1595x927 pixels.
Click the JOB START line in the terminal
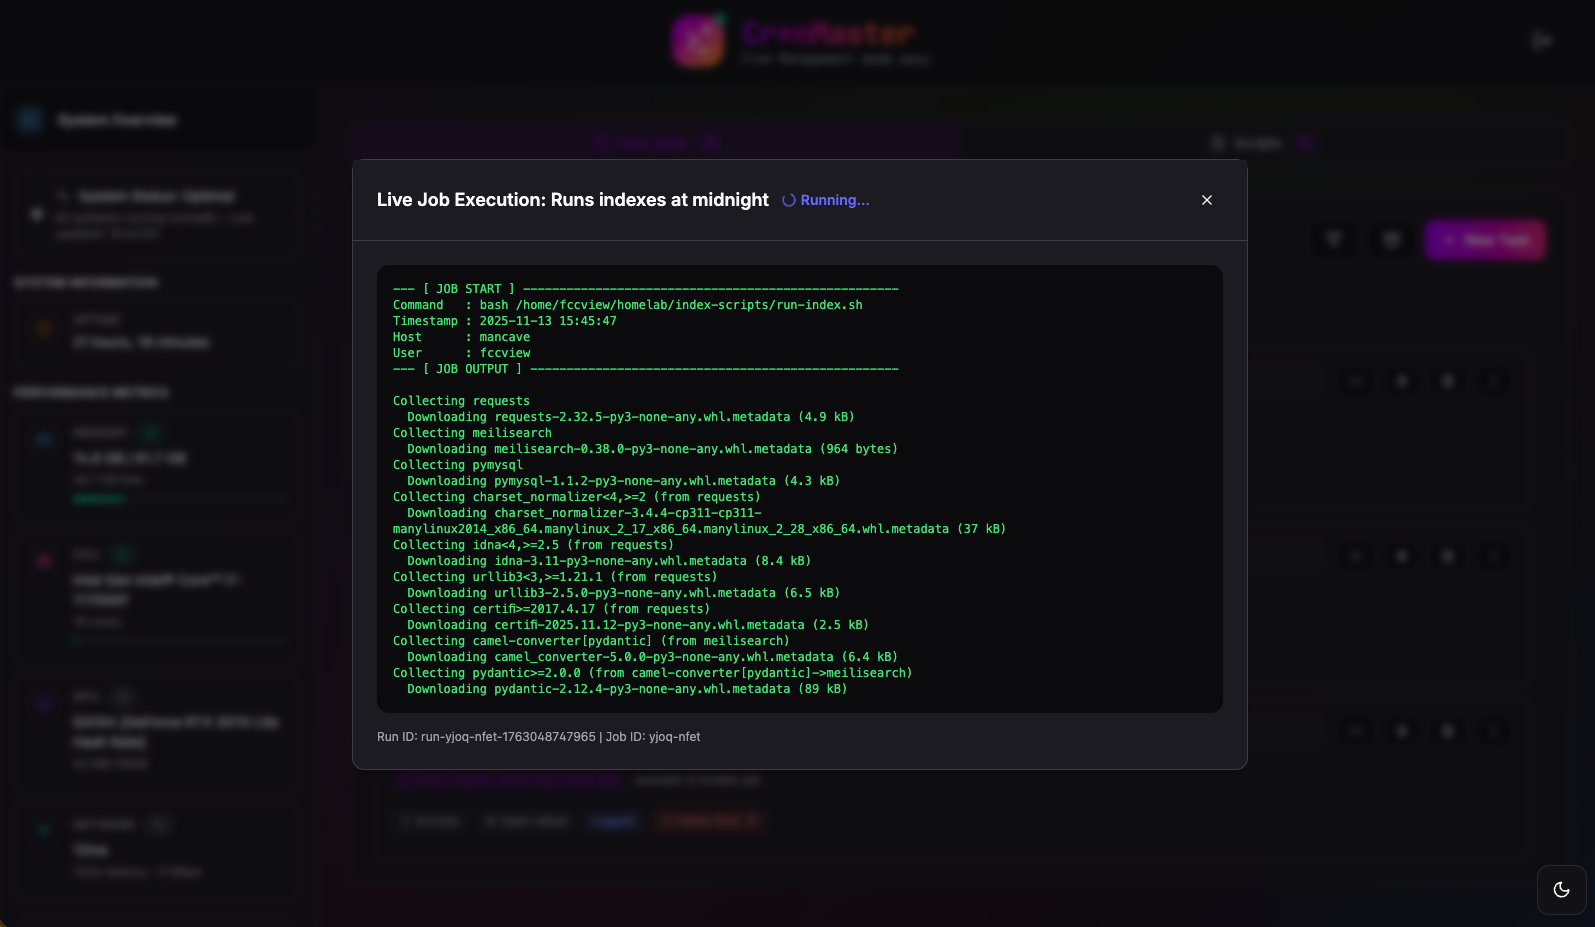click(645, 289)
